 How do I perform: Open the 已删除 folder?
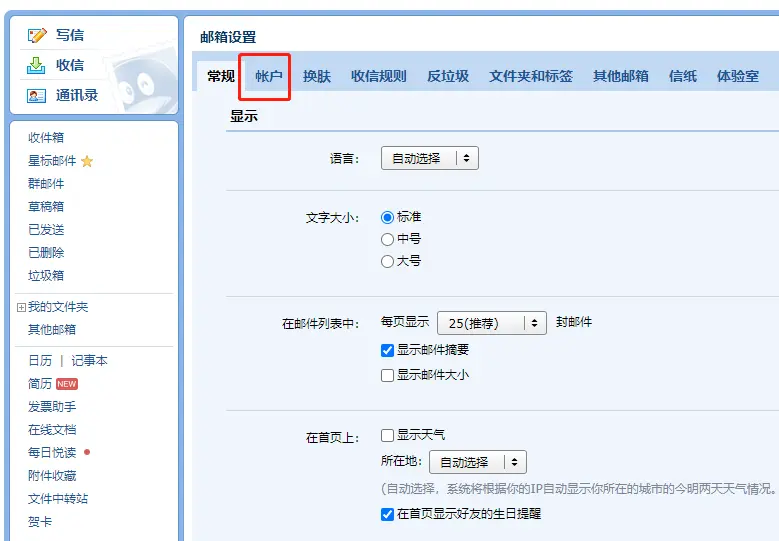pyautogui.click(x=46, y=252)
